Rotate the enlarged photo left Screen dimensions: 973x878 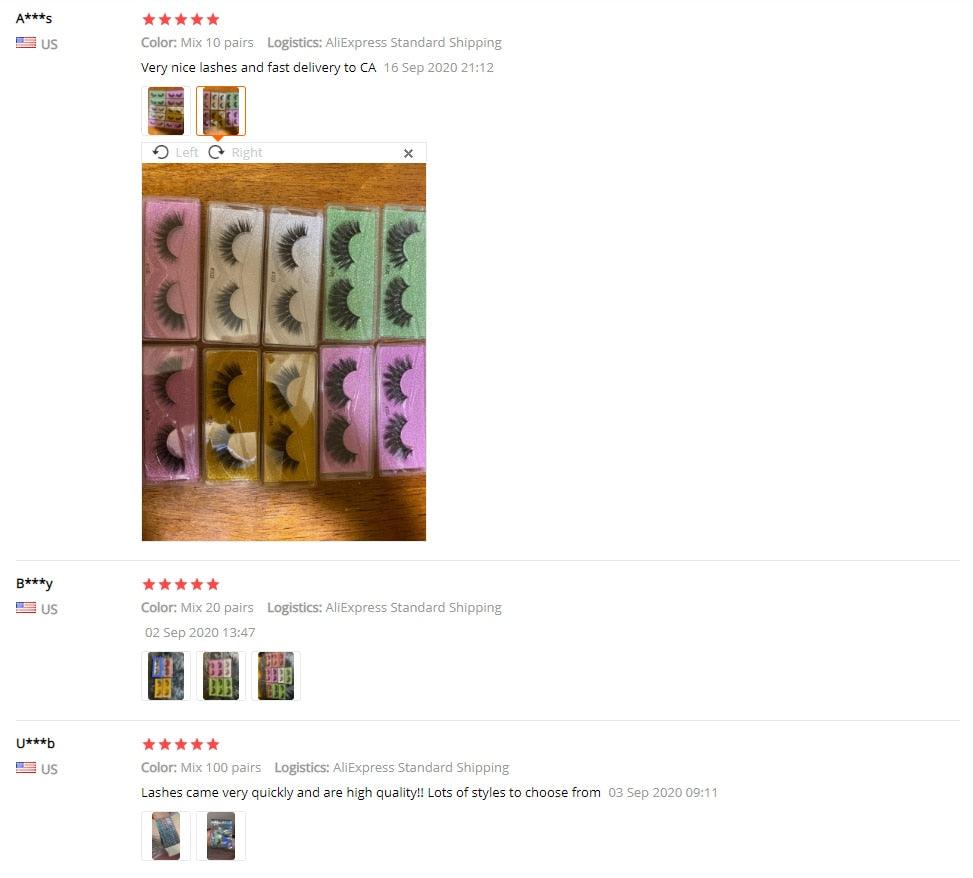tap(161, 152)
